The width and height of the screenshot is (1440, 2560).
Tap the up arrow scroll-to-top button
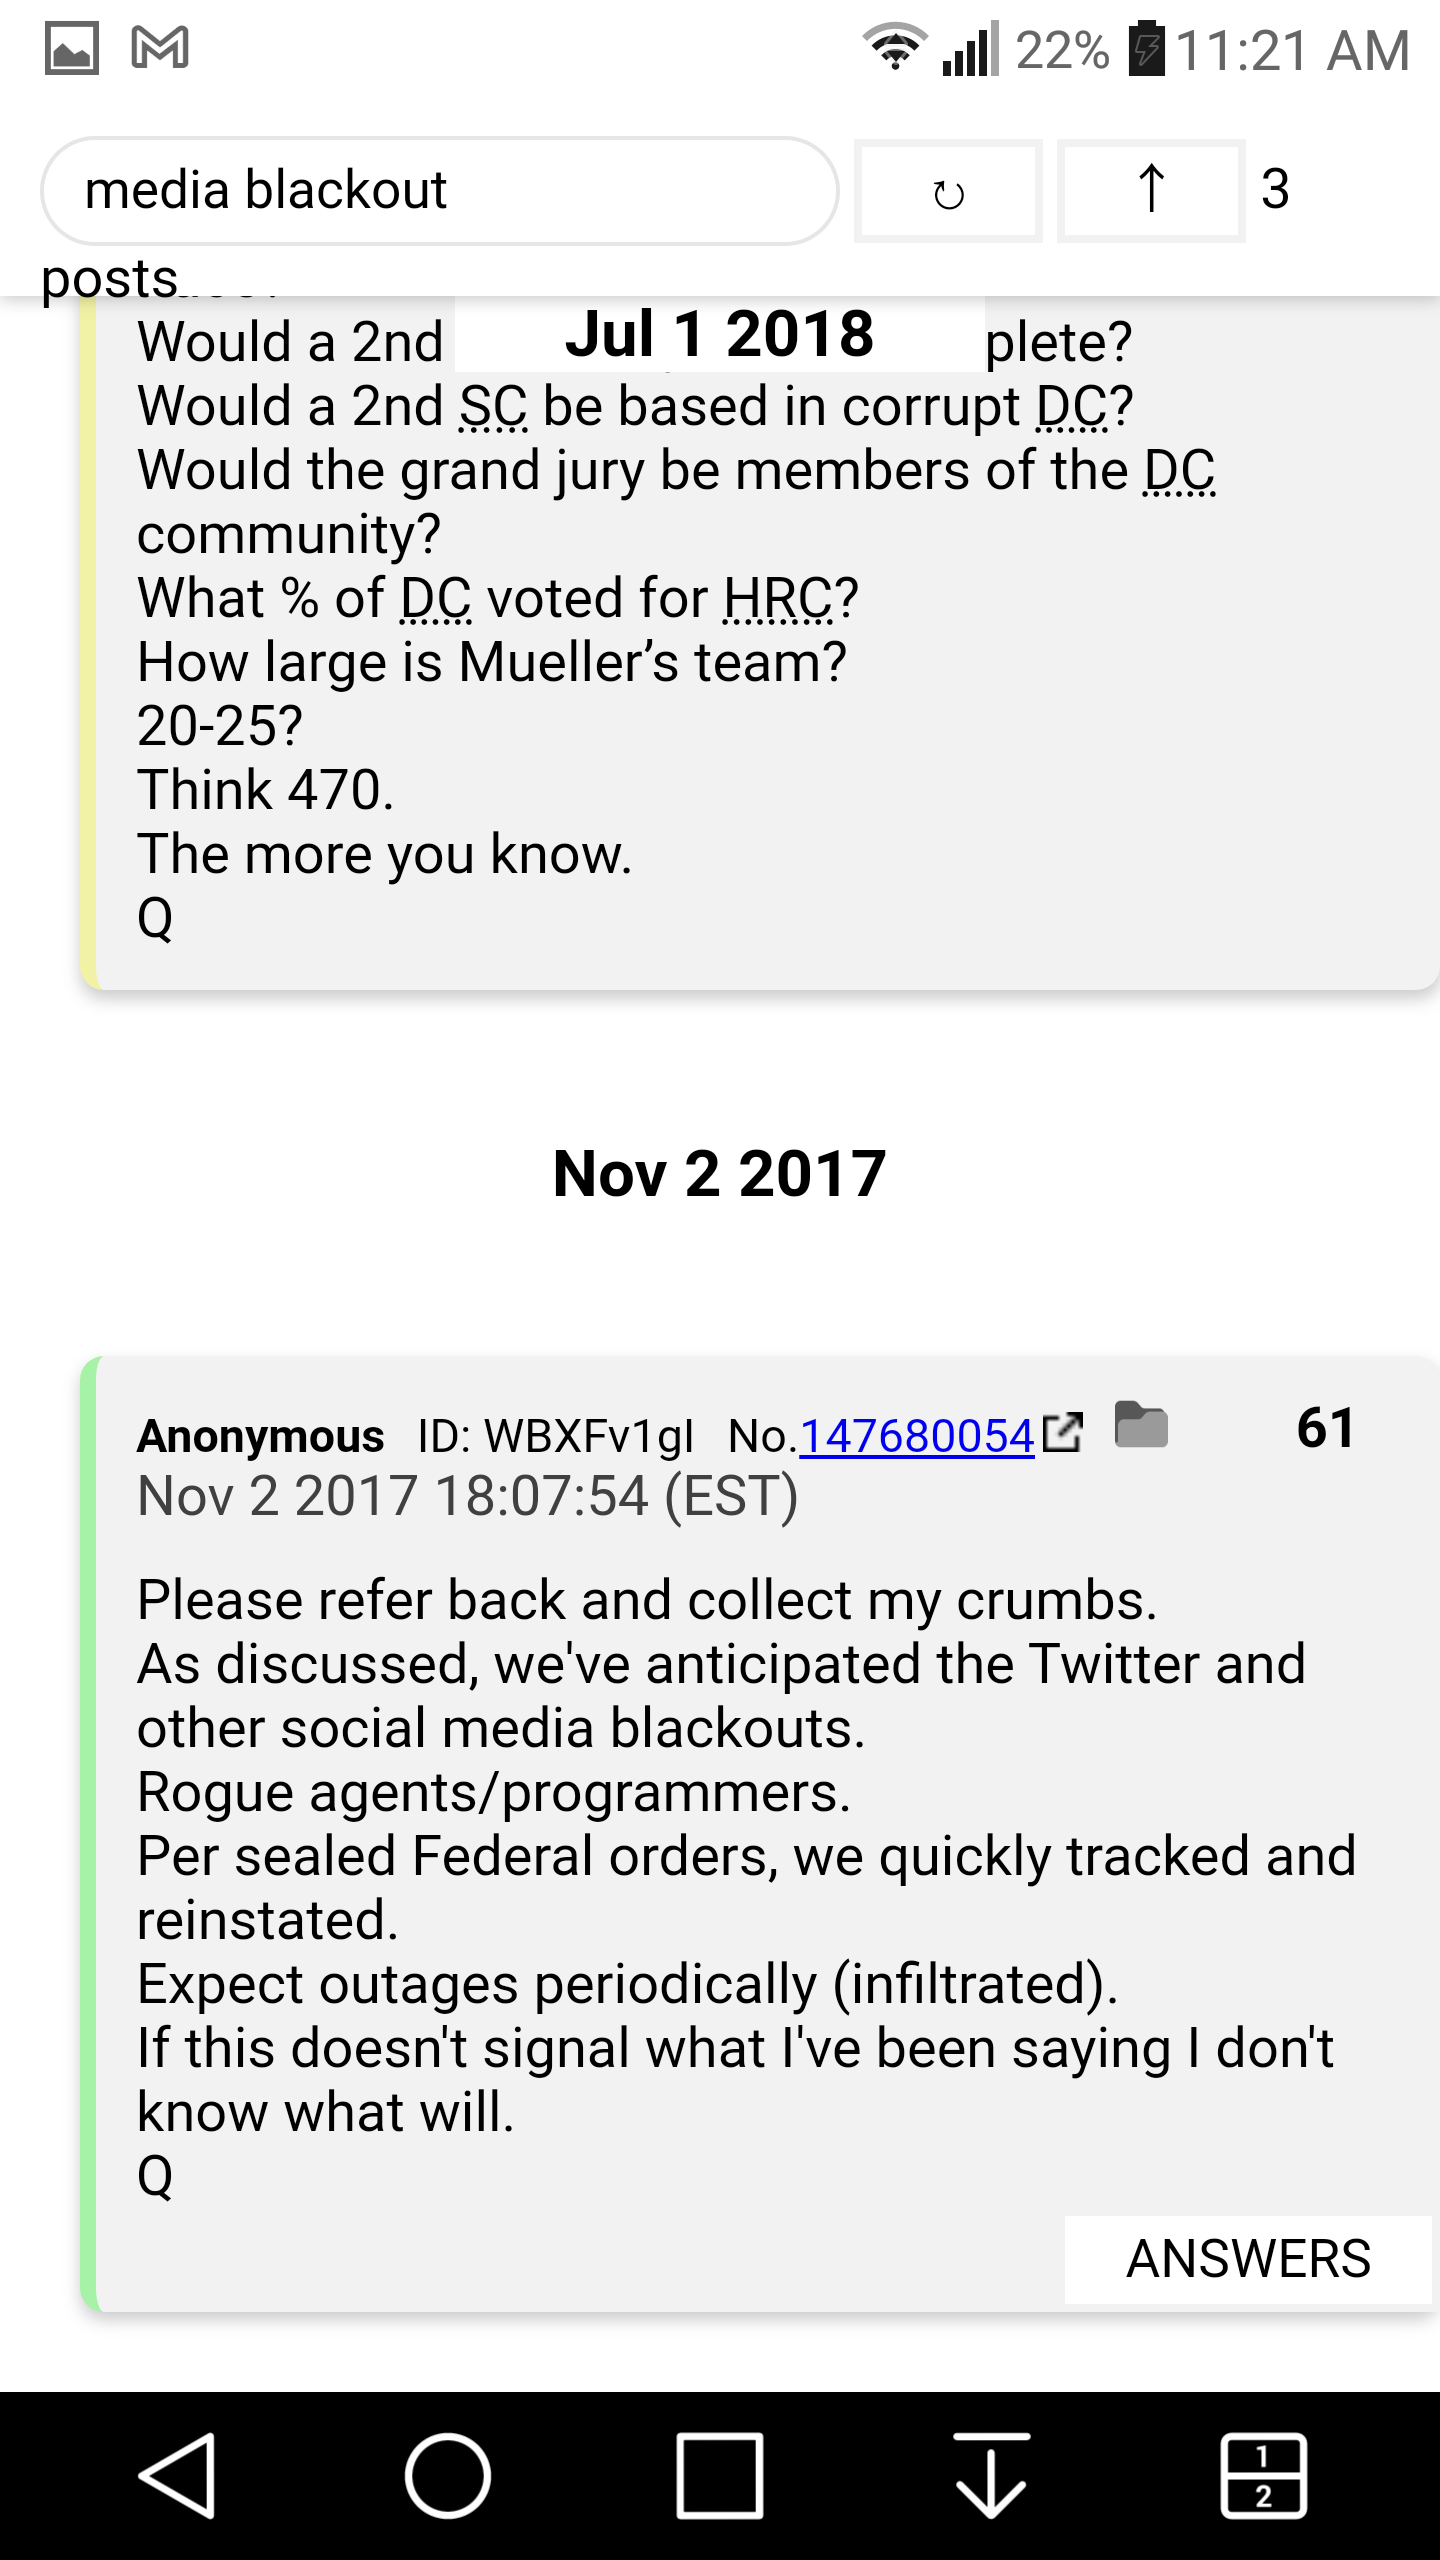pyautogui.click(x=1151, y=191)
